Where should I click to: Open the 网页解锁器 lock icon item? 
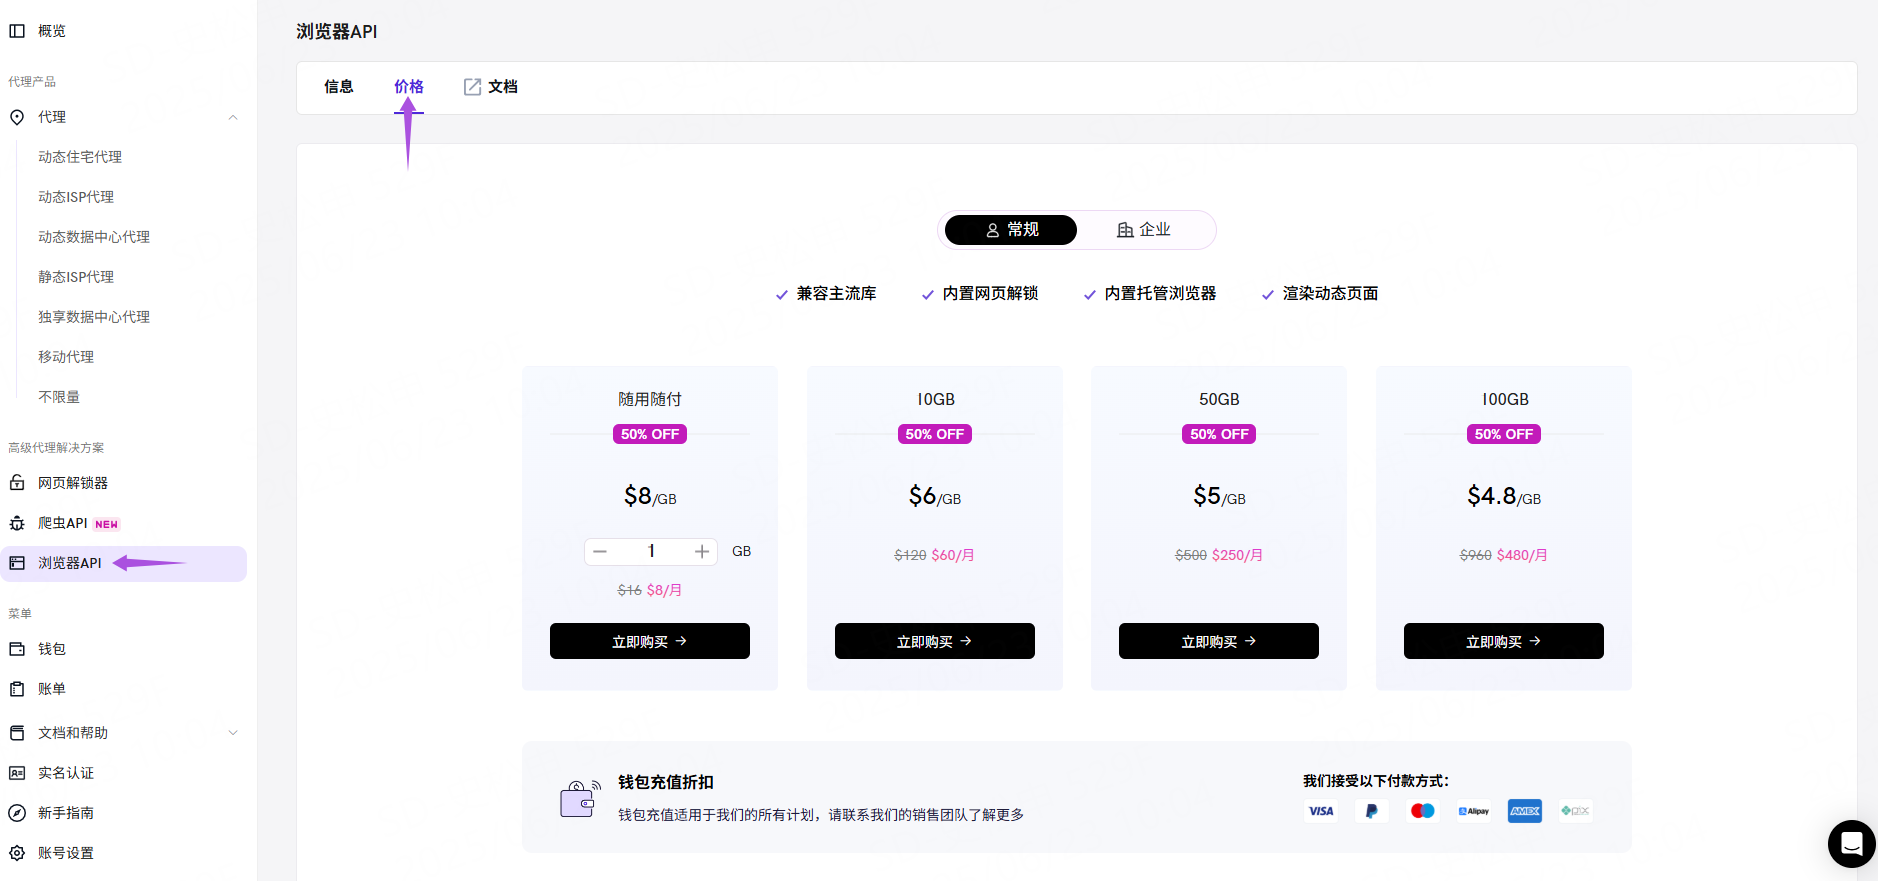pyautogui.click(x=17, y=483)
